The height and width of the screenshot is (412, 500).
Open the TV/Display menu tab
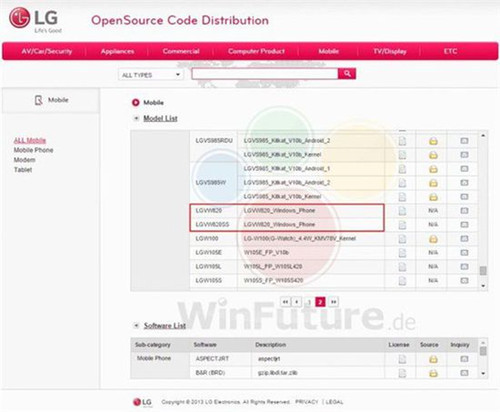coord(390,51)
